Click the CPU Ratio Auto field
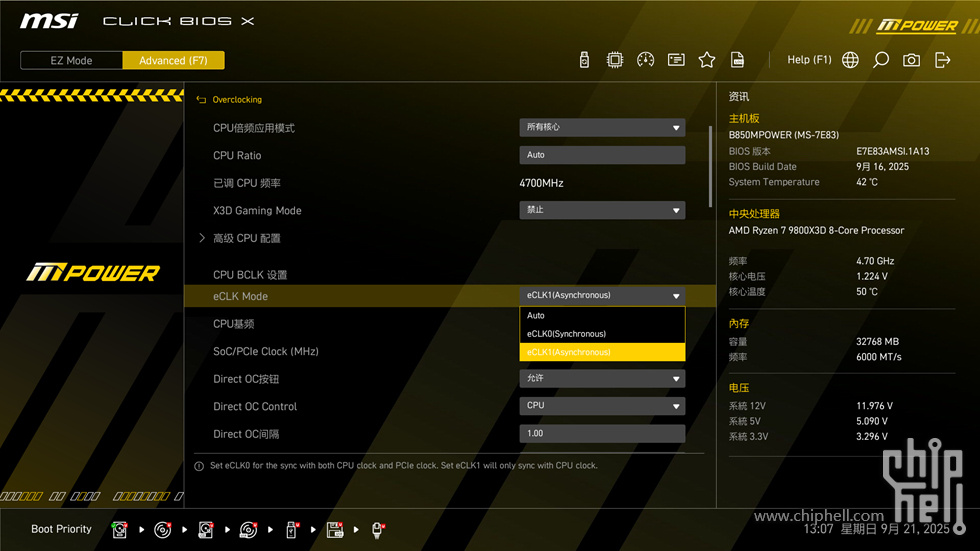Viewport: 980px width, 551px height. (602, 155)
